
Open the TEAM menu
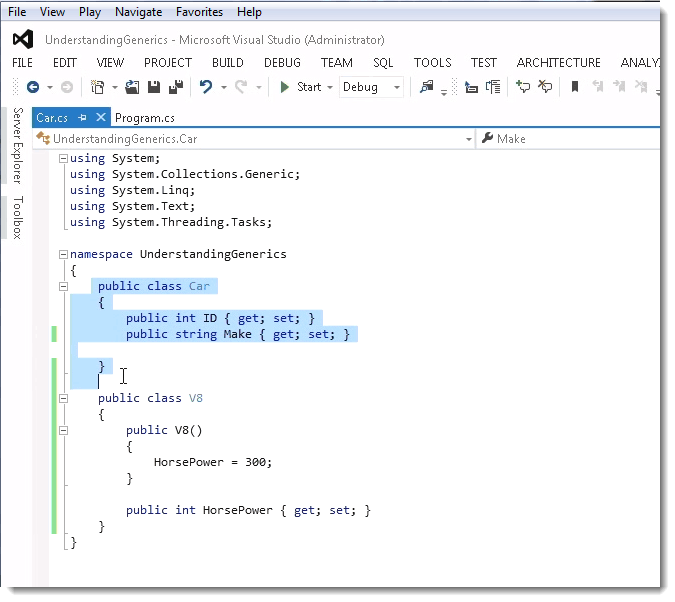[337, 63]
